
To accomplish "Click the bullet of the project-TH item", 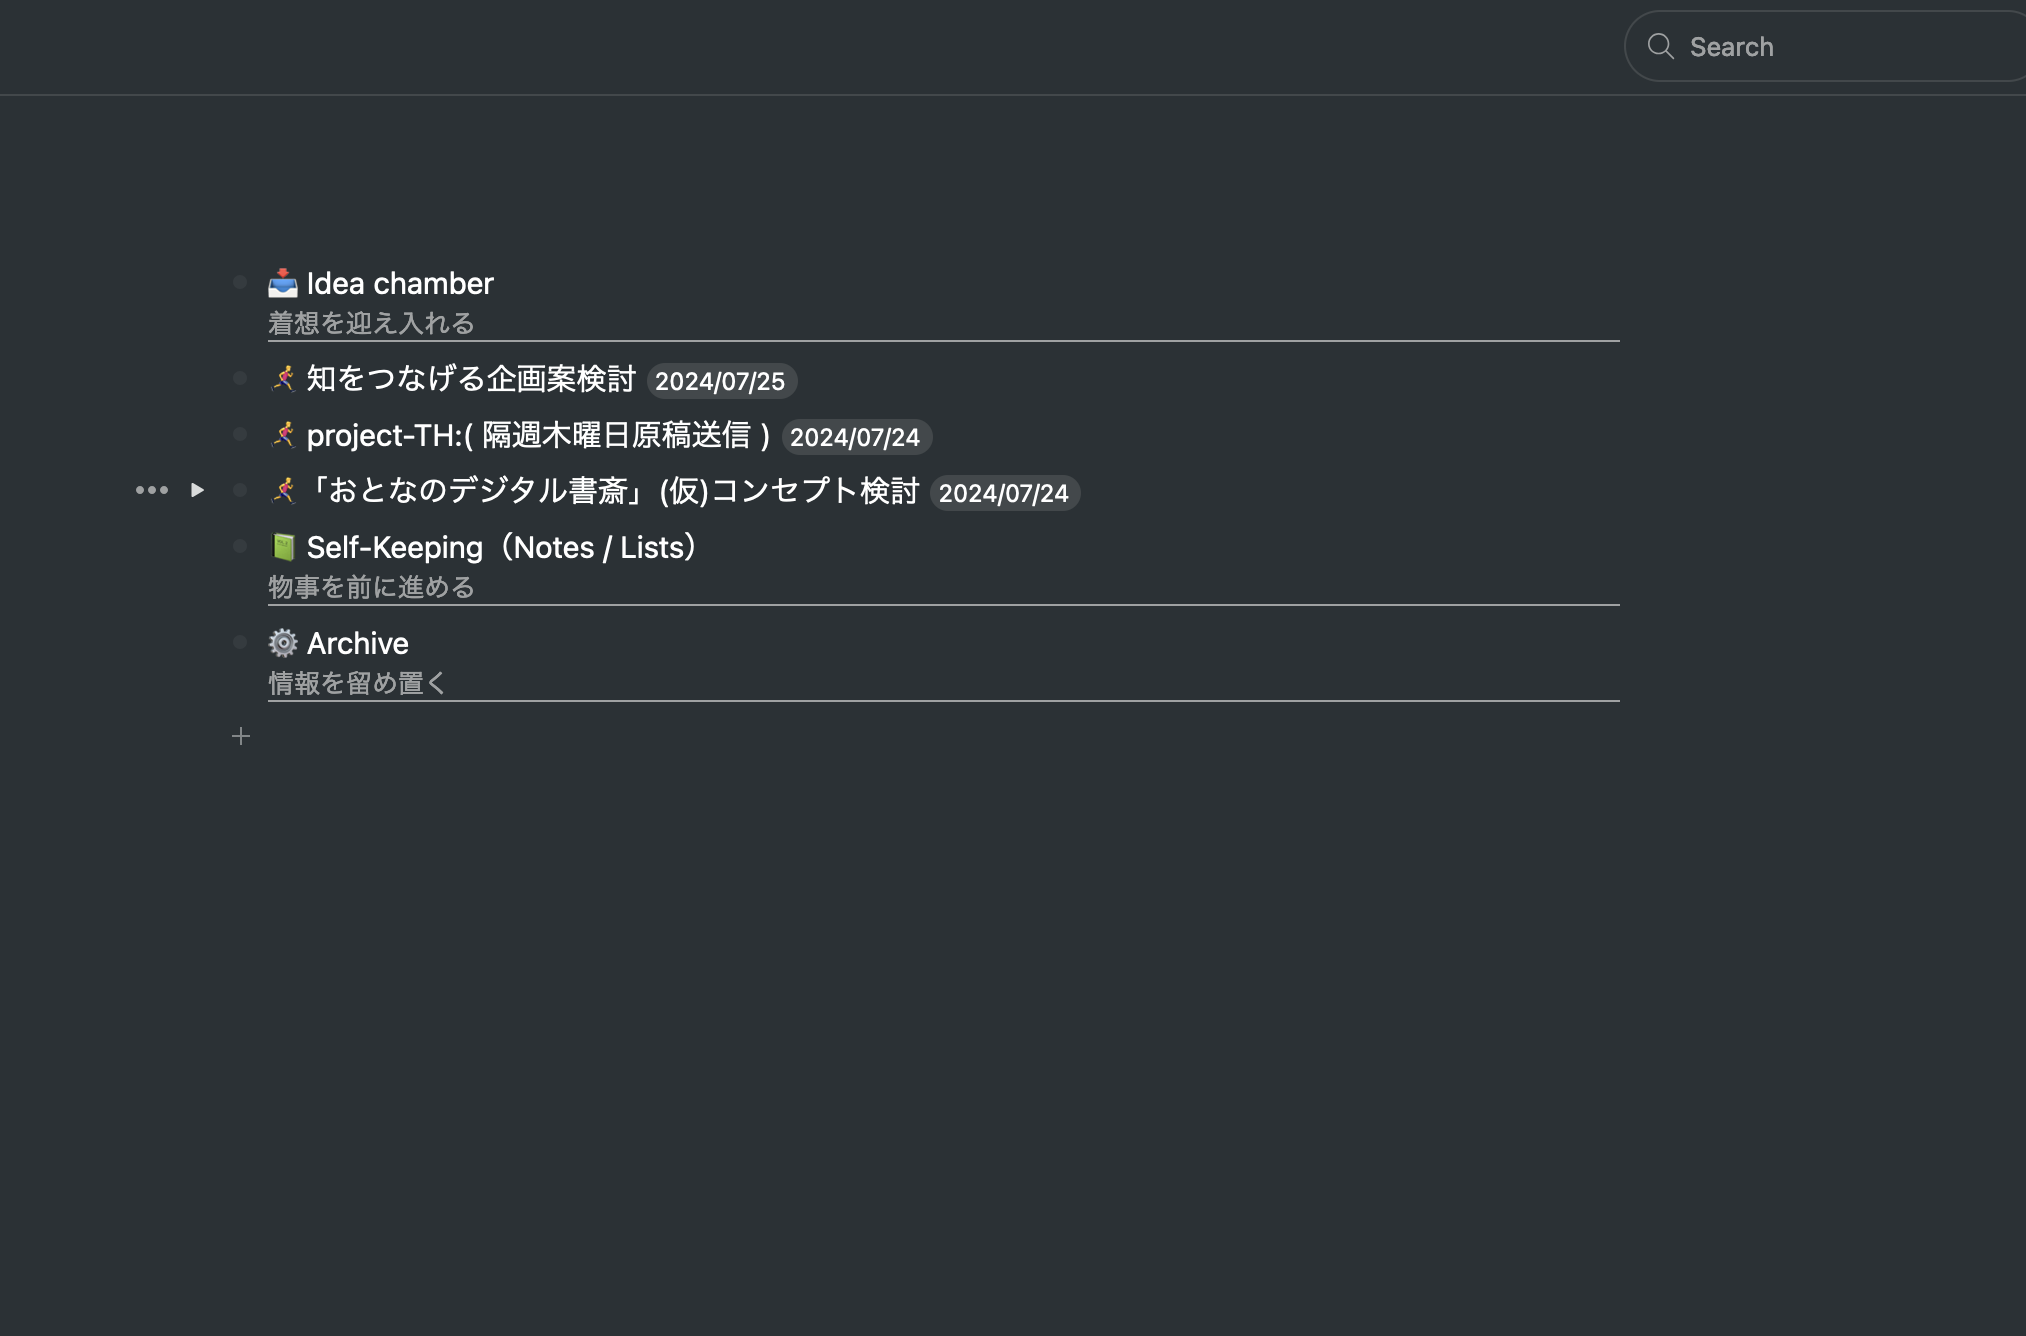I will 240,434.
